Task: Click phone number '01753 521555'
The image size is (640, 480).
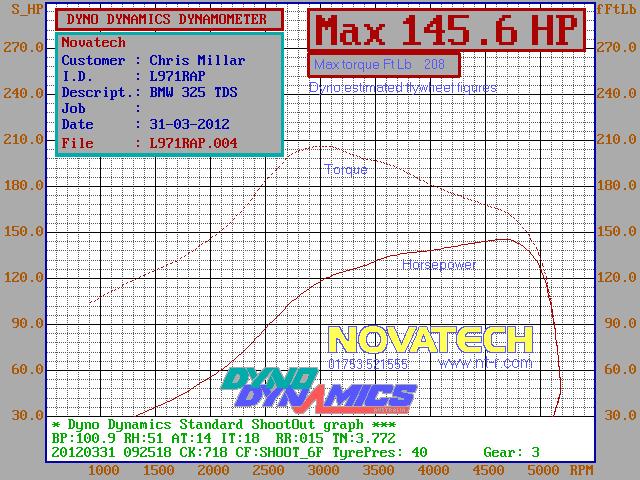Action: pos(368,364)
